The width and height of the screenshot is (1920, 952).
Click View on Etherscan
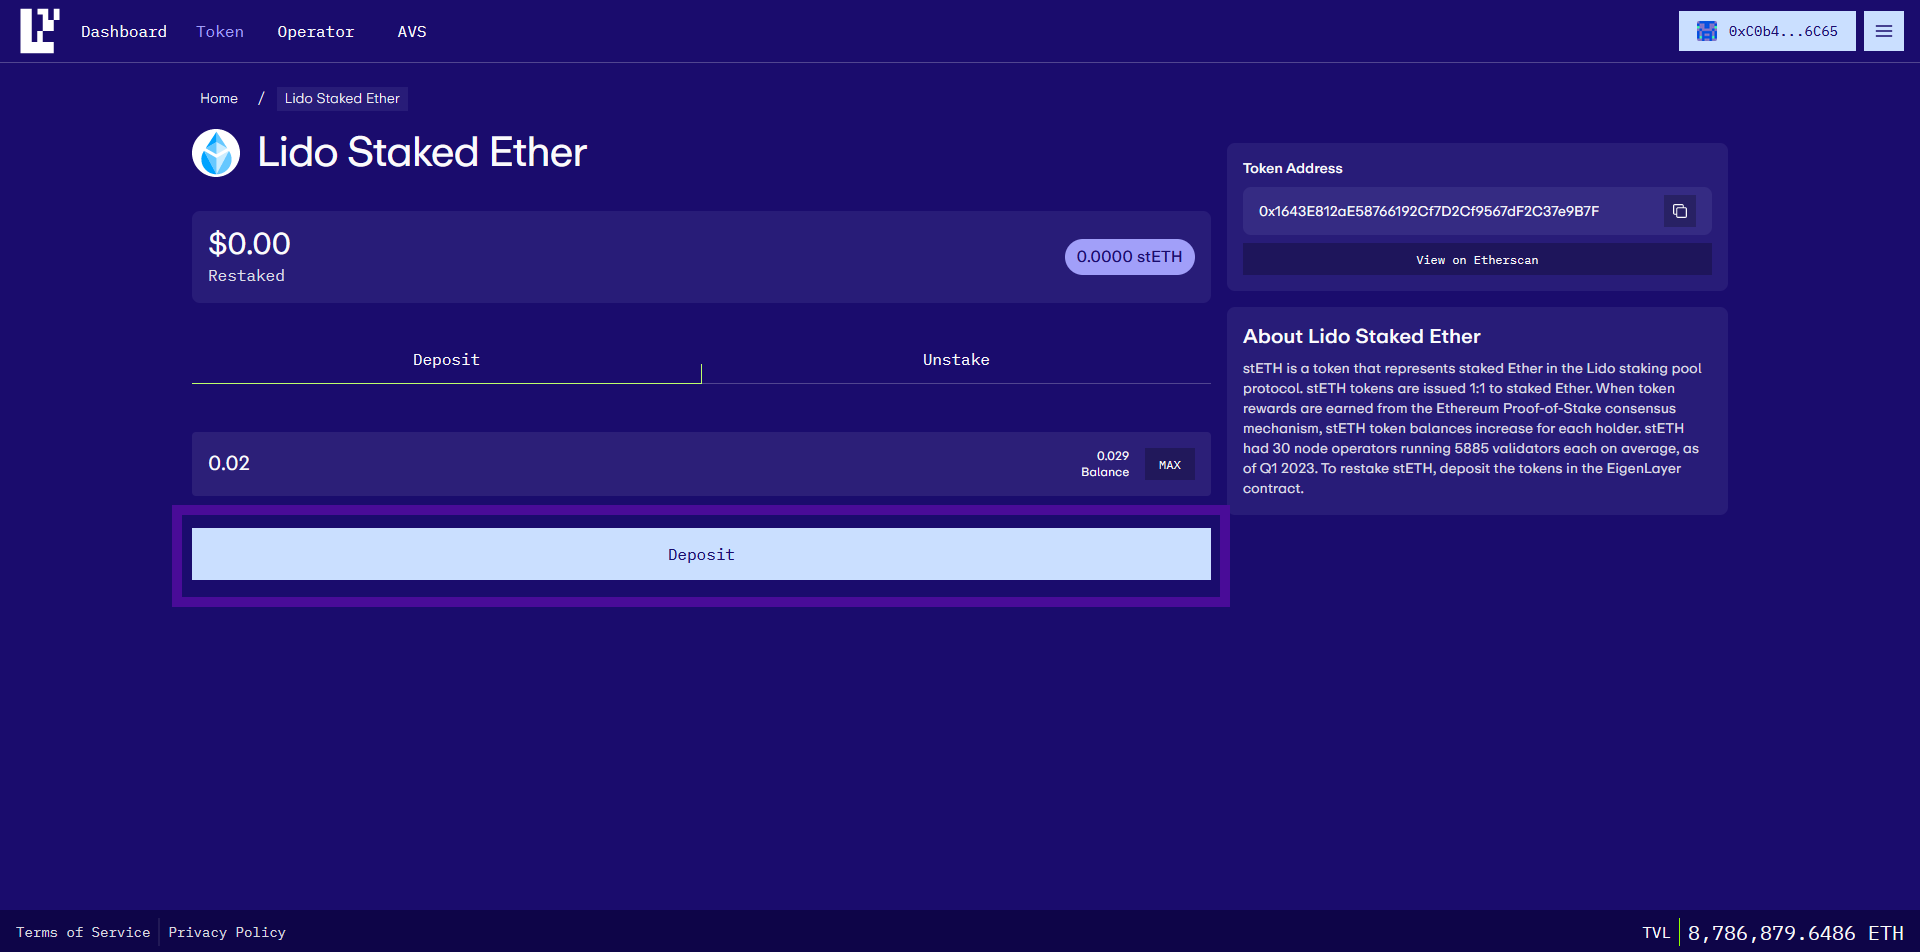coord(1476,260)
